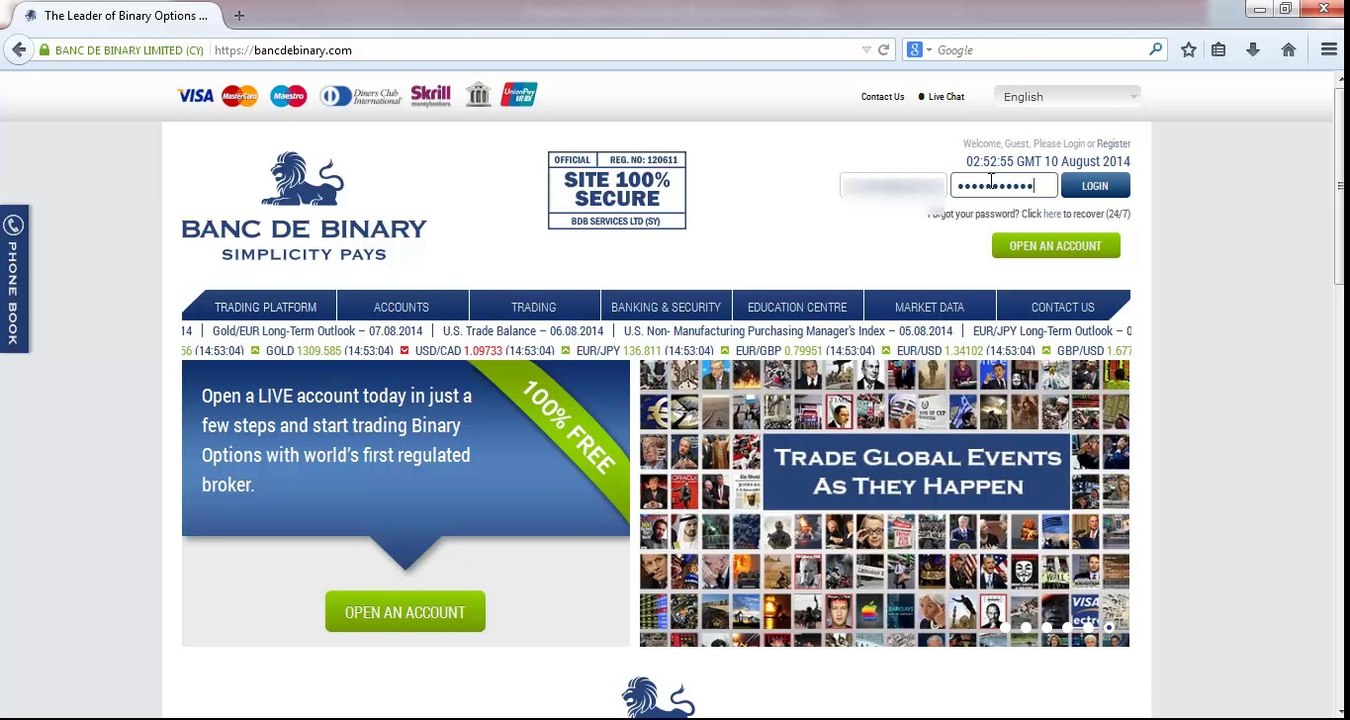Focus the Google search box
The height and width of the screenshot is (720, 1350).
click(1040, 50)
